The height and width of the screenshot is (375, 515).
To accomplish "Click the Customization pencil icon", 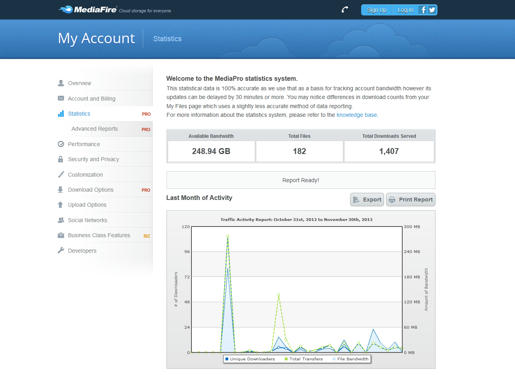I will point(61,174).
